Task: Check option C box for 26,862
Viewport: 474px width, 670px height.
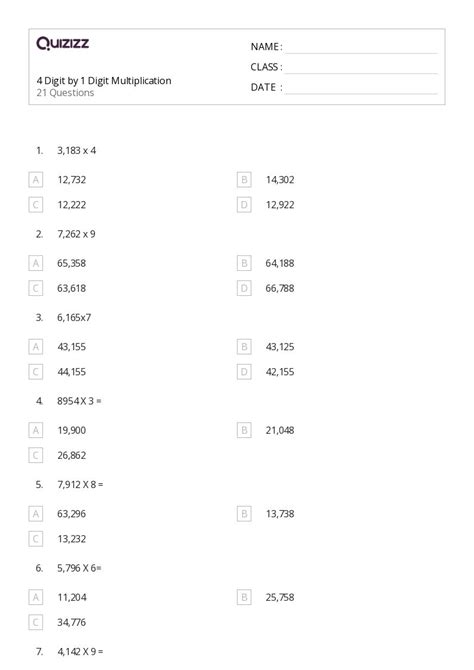Action: click(x=36, y=455)
